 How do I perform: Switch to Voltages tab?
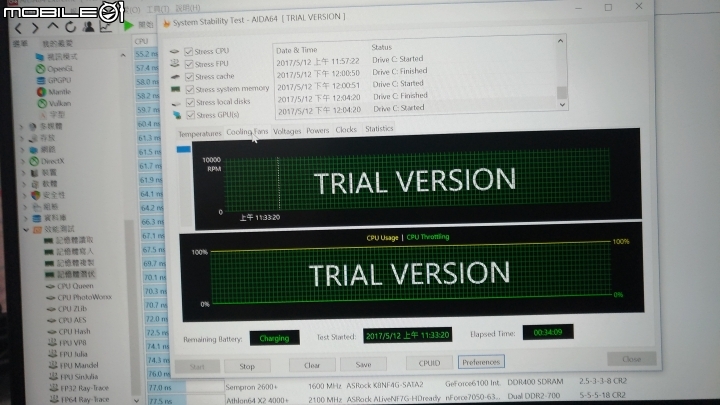(x=287, y=131)
